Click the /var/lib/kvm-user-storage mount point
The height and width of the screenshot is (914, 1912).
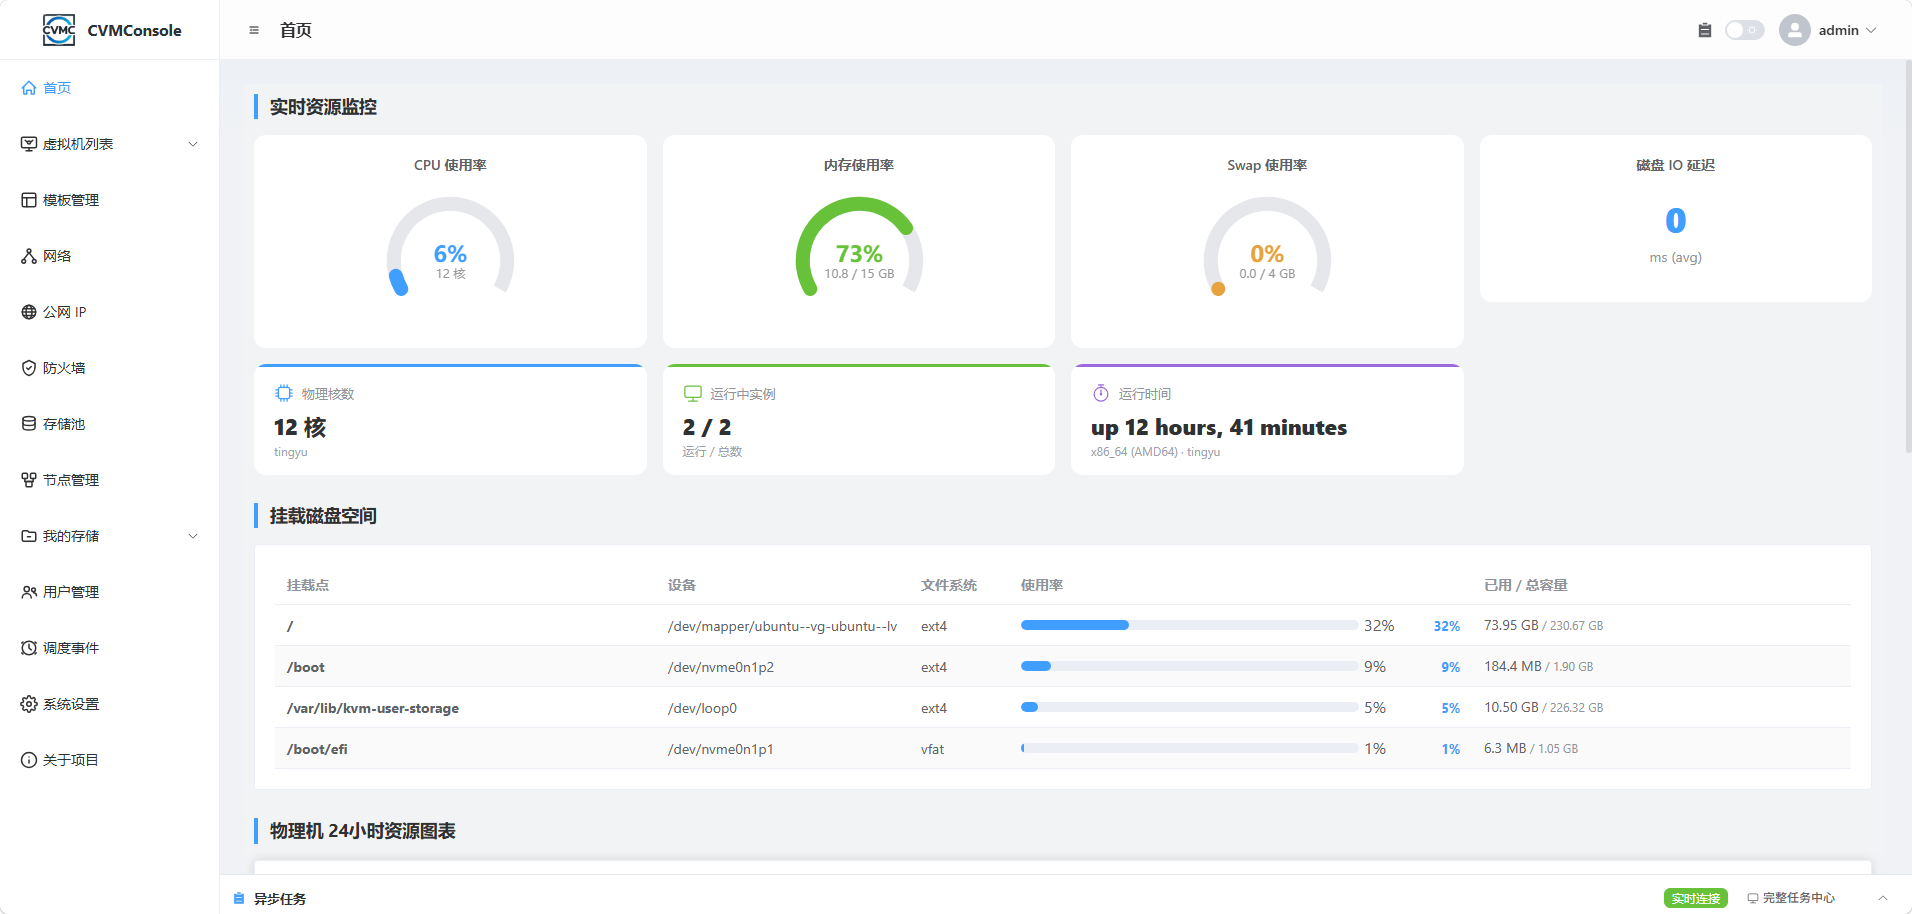click(x=373, y=708)
